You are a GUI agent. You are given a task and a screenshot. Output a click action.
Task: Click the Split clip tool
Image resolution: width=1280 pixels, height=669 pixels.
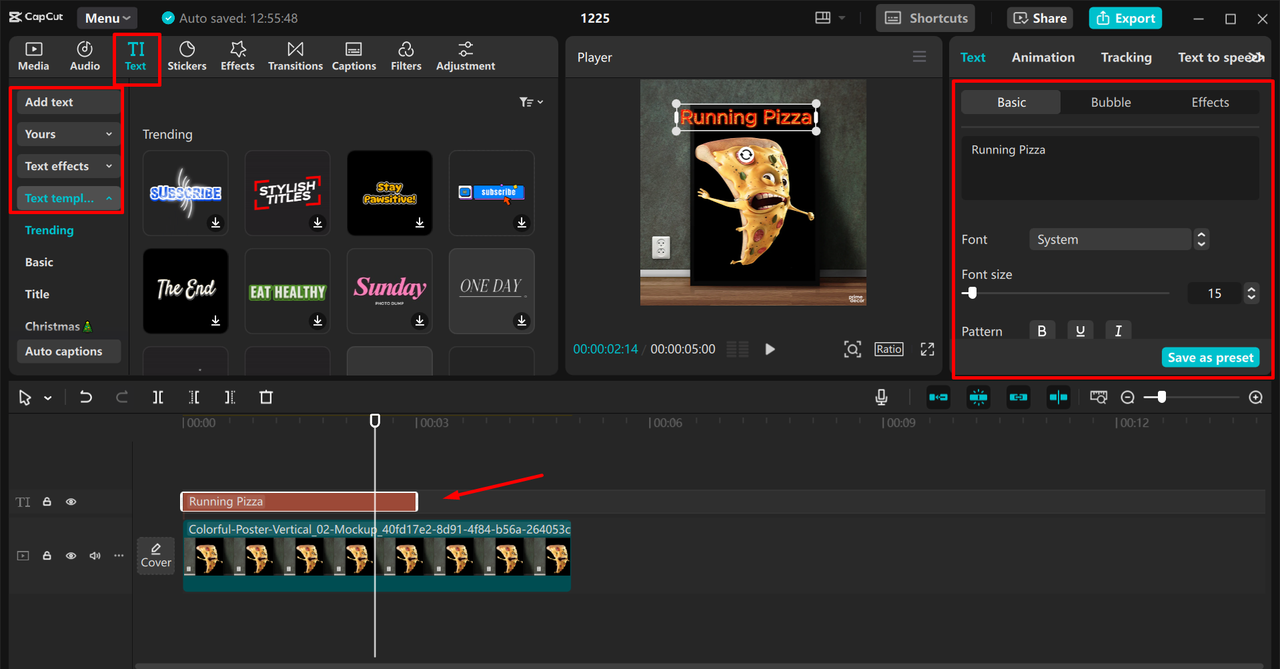click(158, 397)
